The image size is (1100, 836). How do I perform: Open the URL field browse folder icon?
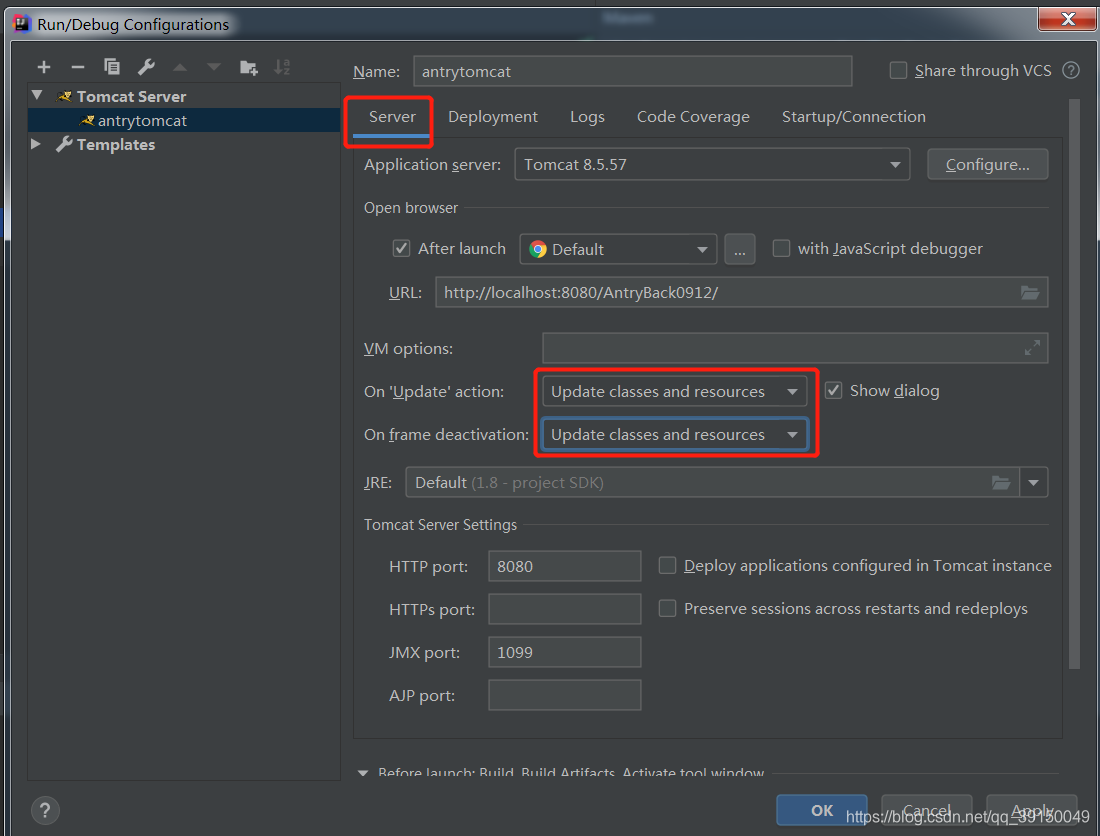pos(1030,292)
